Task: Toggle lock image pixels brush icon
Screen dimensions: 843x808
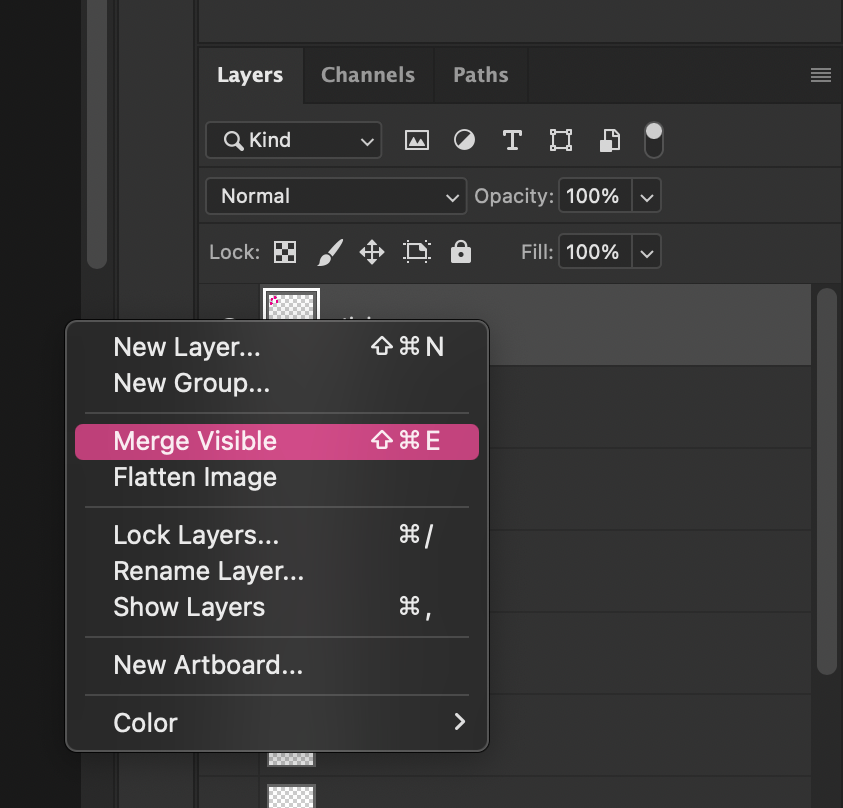Action: [329, 252]
